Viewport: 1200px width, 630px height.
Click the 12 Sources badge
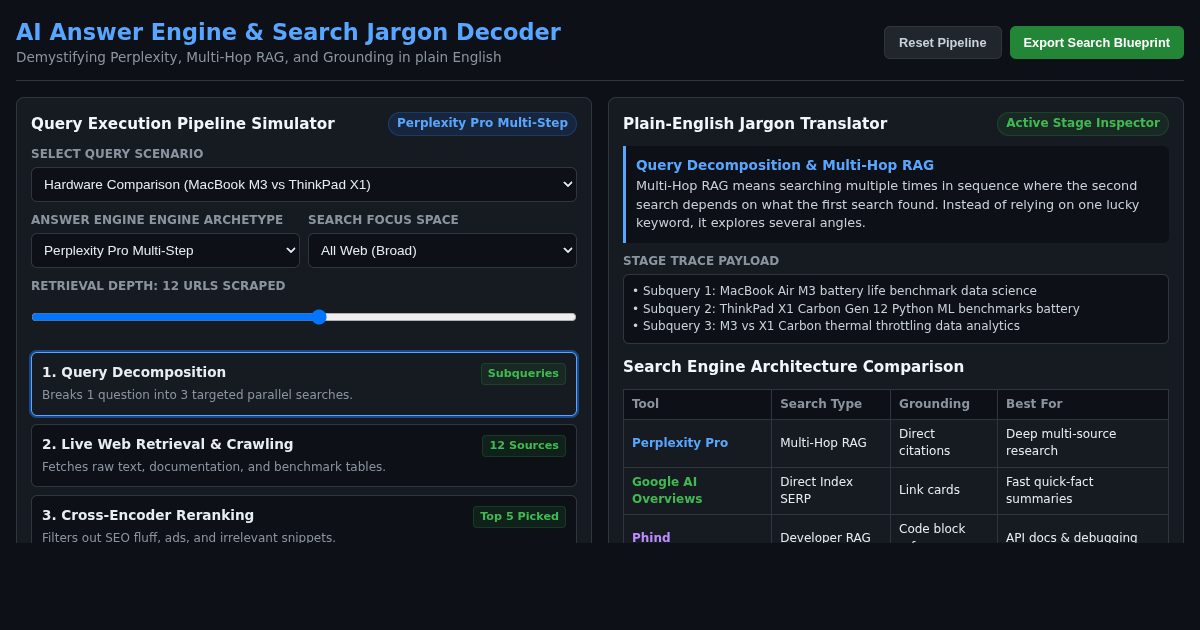(x=524, y=446)
